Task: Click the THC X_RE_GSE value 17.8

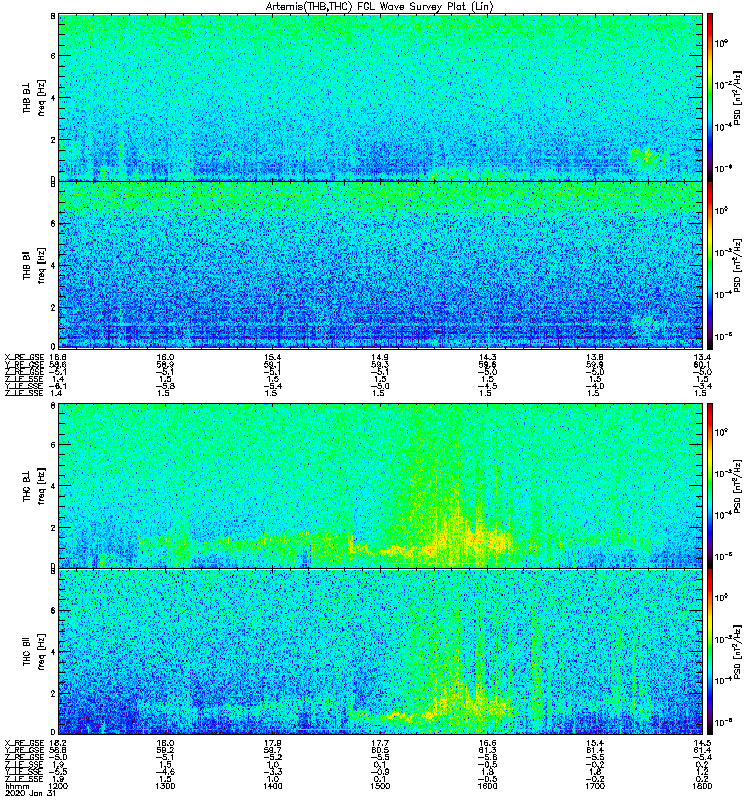Action: coord(273,743)
